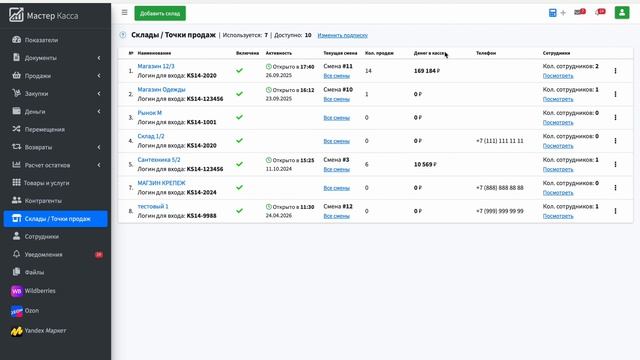Open Файлы in the sidebar
Screen dimensions: 640x360
56,272
